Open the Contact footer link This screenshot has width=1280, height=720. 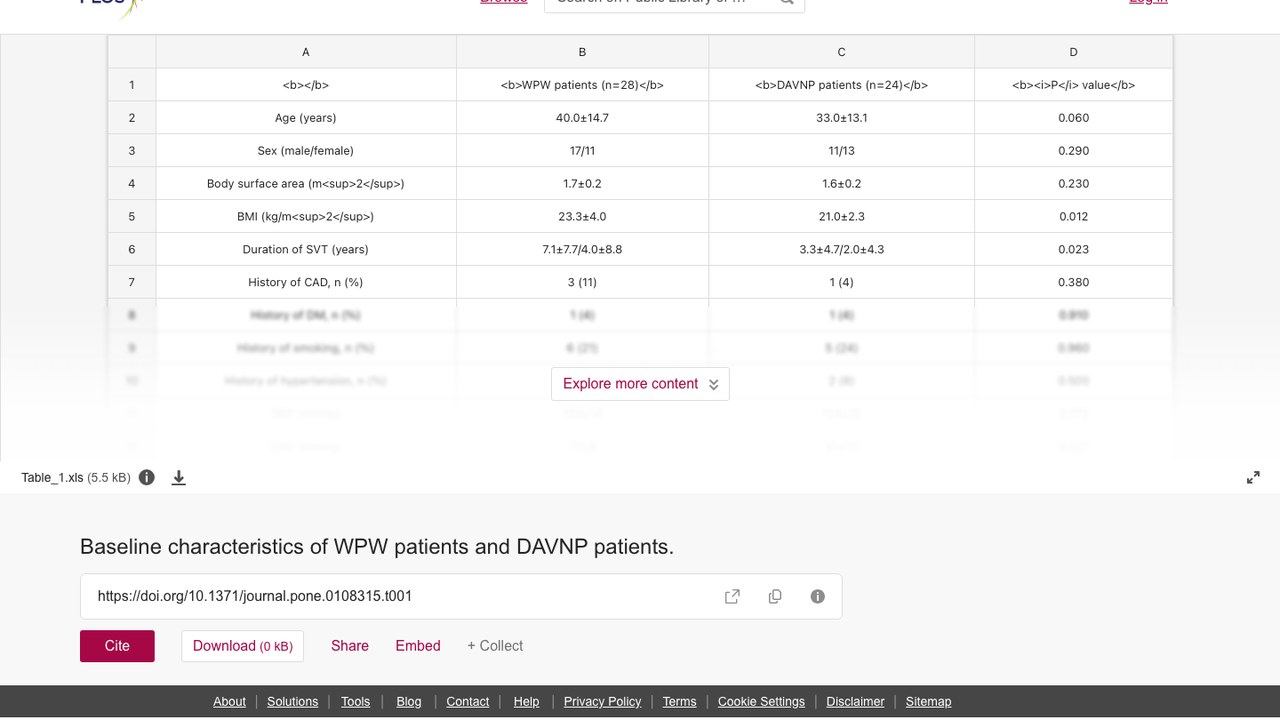(x=468, y=701)
